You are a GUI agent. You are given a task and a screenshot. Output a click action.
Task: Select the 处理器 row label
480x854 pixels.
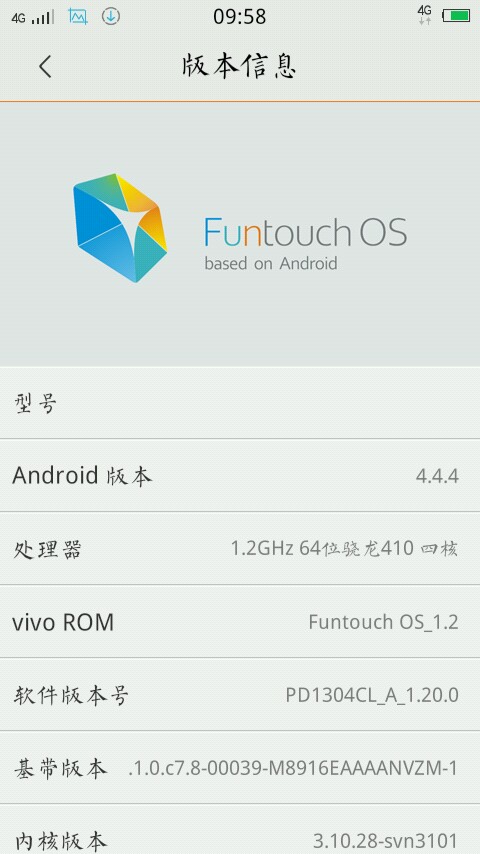coord(47,549)
